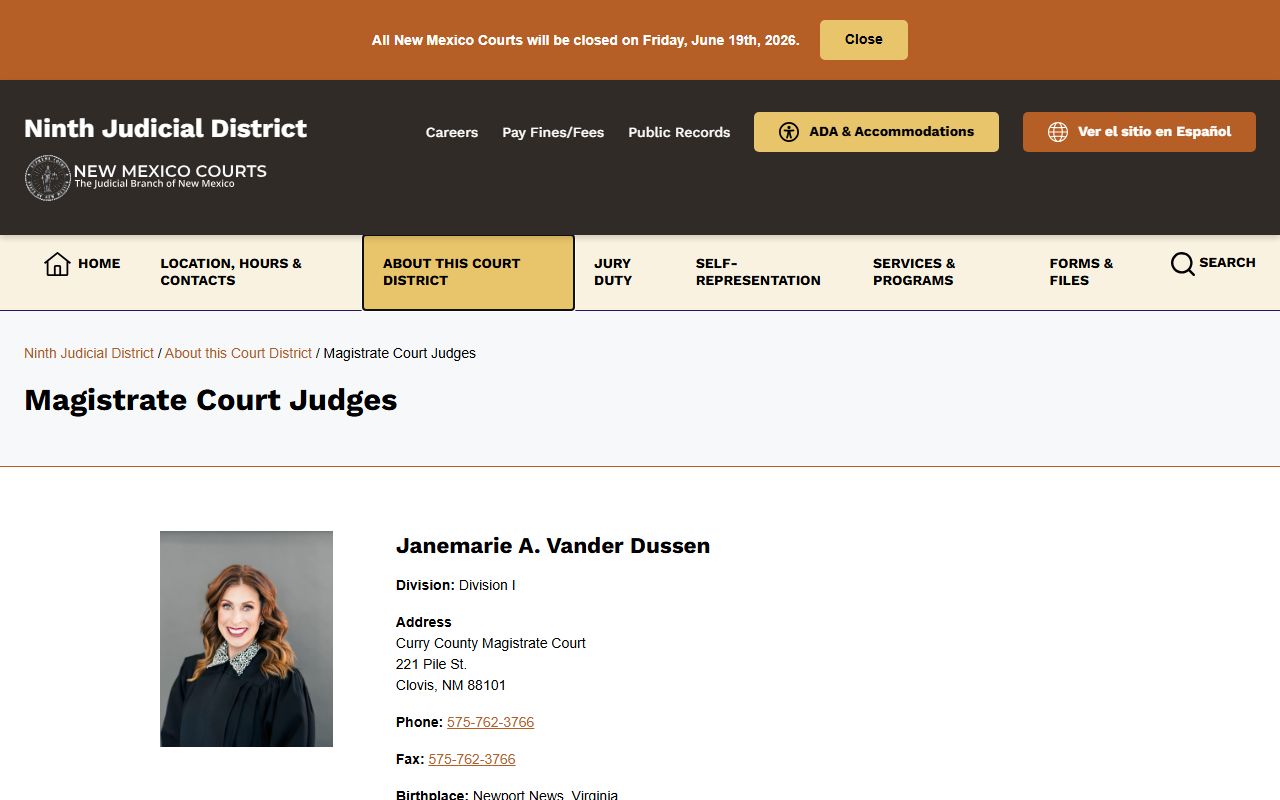Click the globe language icon

[1058, 132]
